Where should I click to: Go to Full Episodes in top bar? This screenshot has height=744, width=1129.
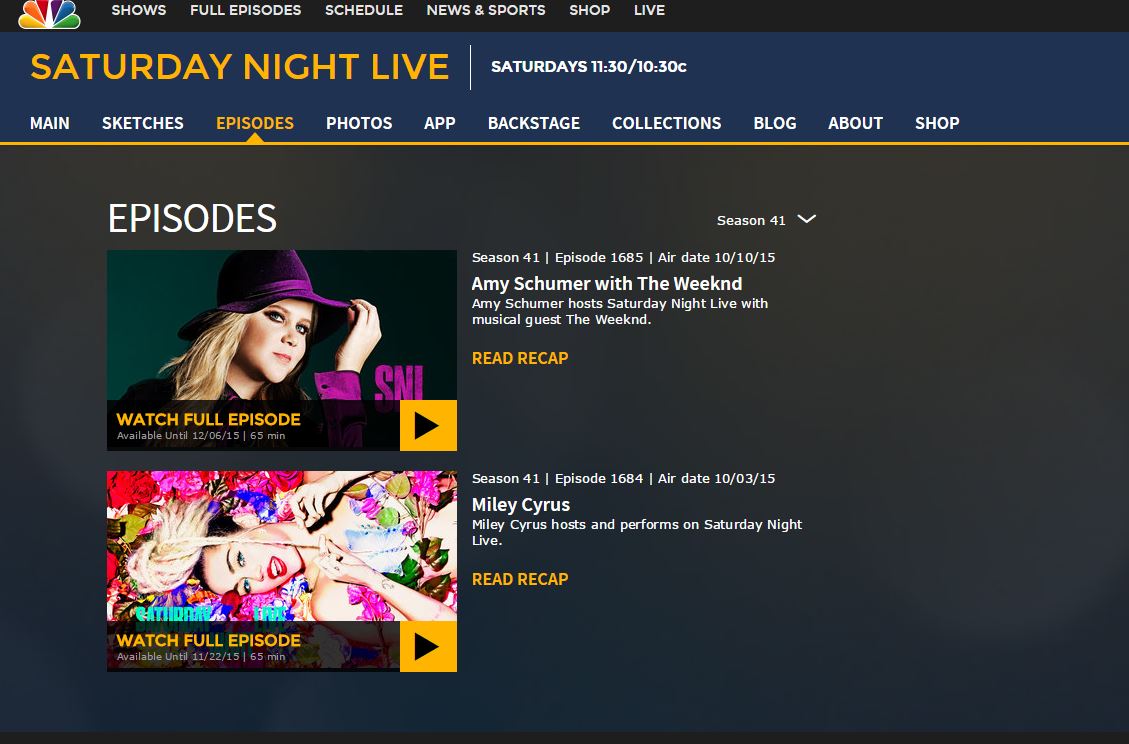pyautogui.click(x=246, y=10)
